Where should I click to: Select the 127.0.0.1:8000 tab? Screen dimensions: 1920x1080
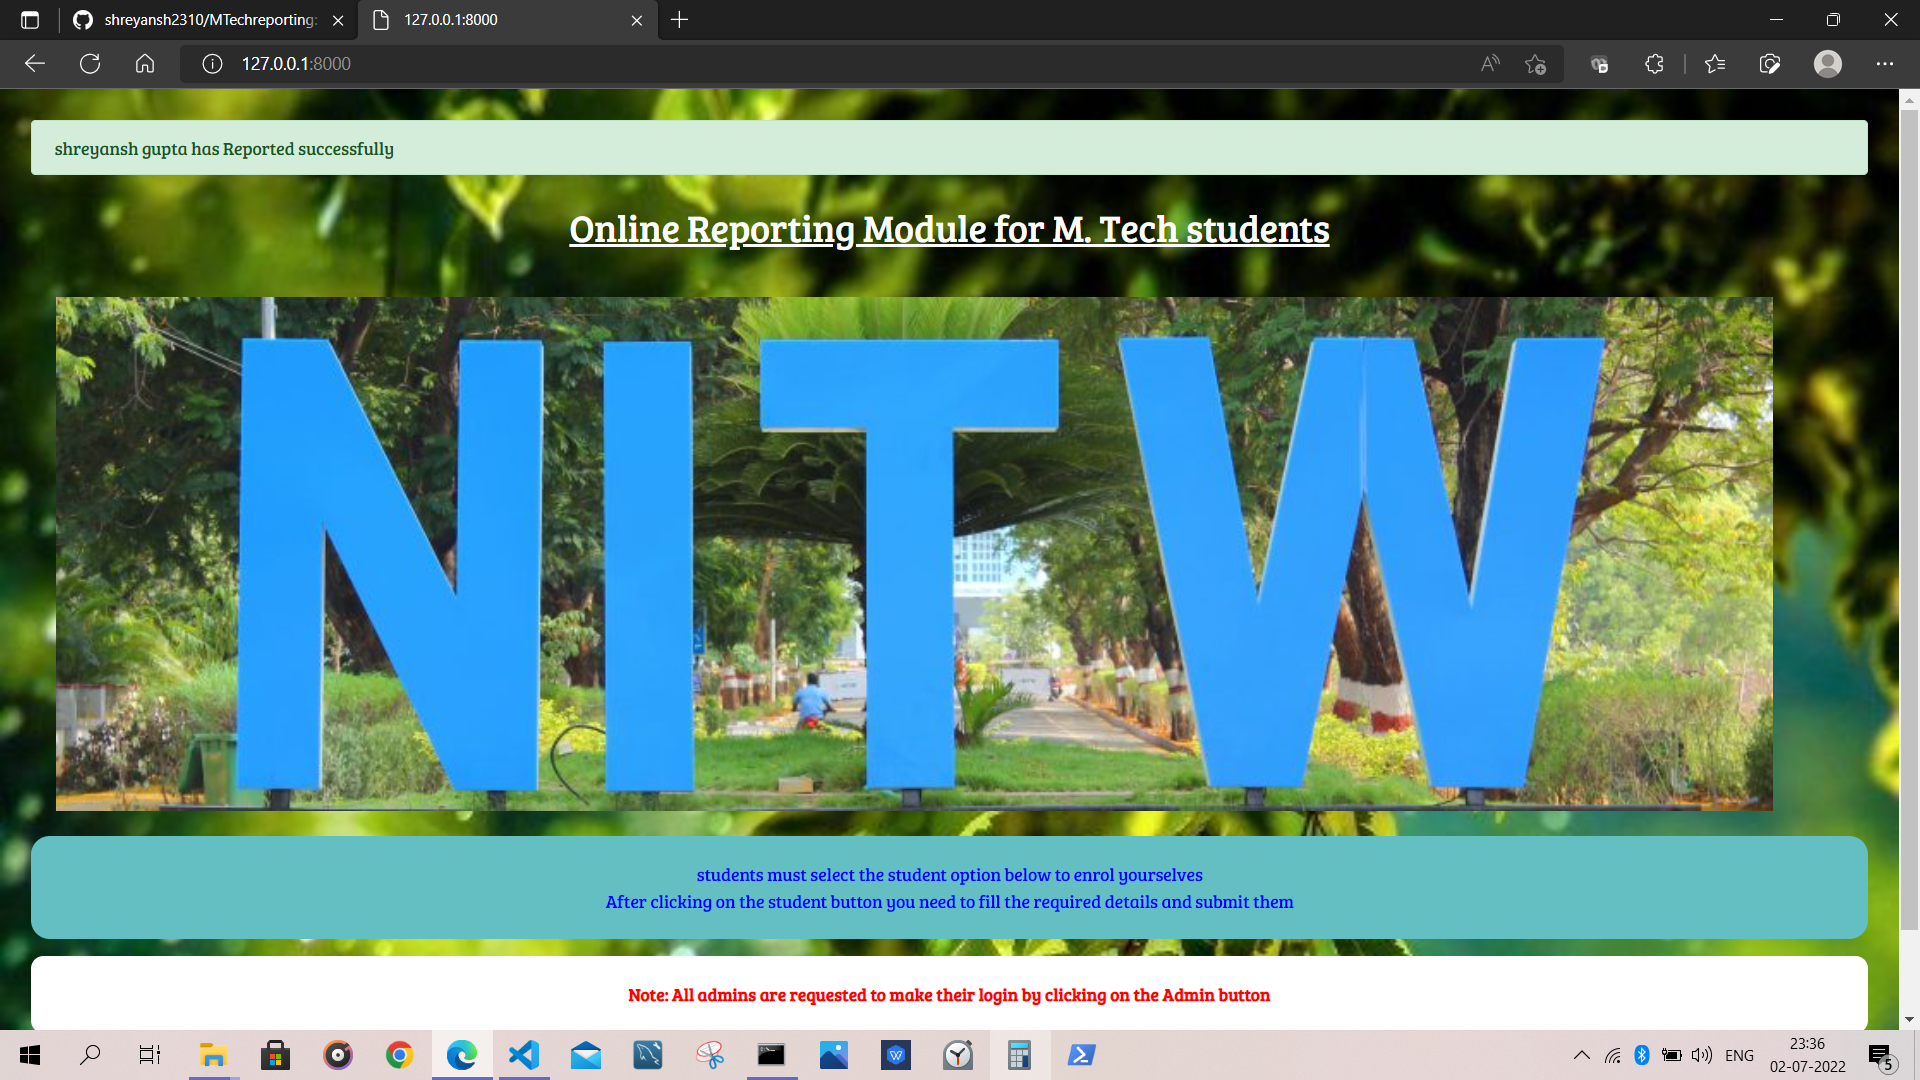click(507, 20)
